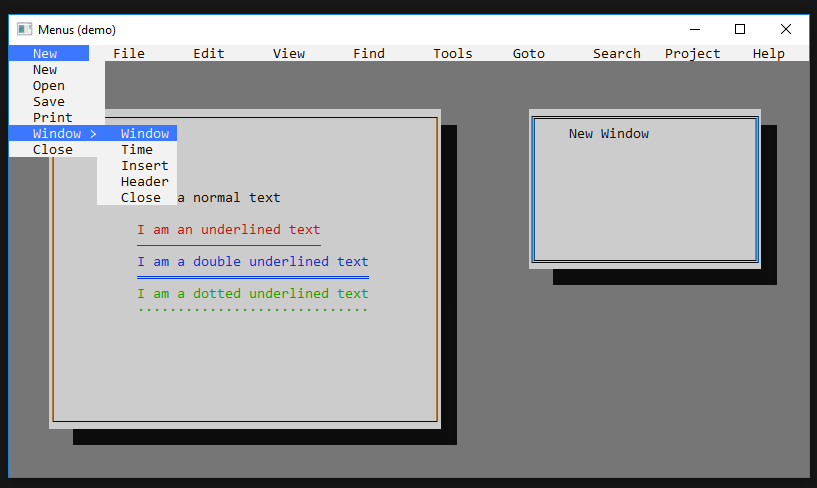Open the Project menu
Image resolution: width=817 pixels, height=488 pixels.
(x=692, y=53)
